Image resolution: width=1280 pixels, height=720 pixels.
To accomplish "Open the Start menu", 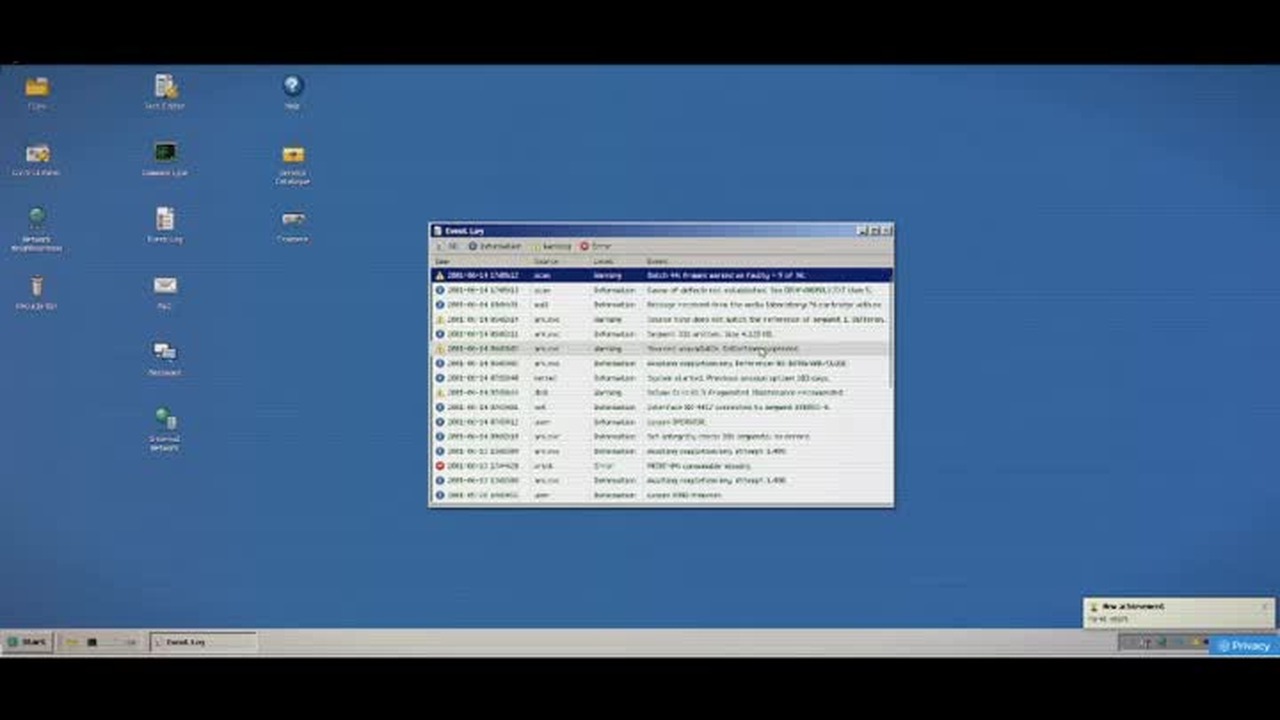I will click(27, 642).
